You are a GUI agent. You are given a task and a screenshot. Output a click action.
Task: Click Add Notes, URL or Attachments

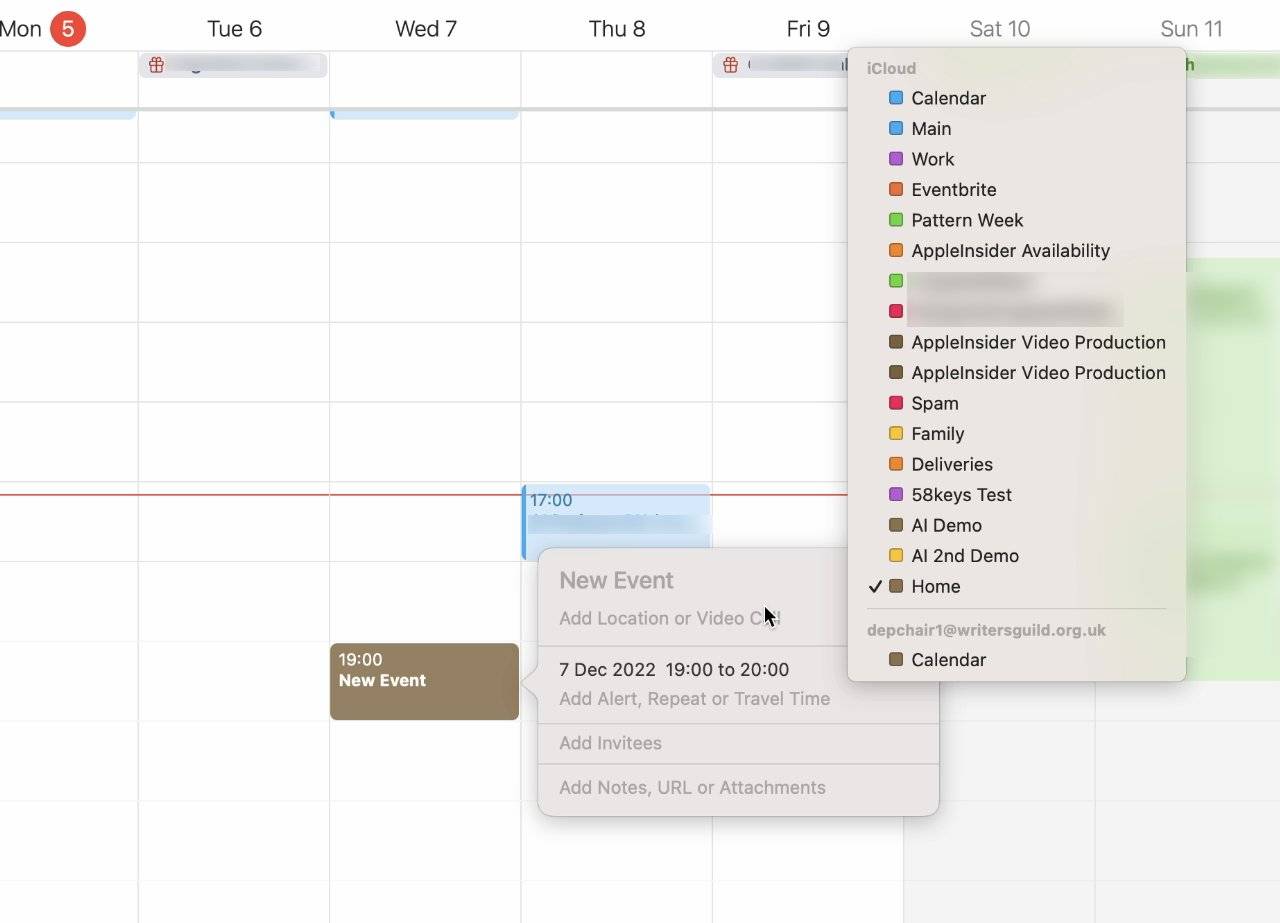coord(692,787)
